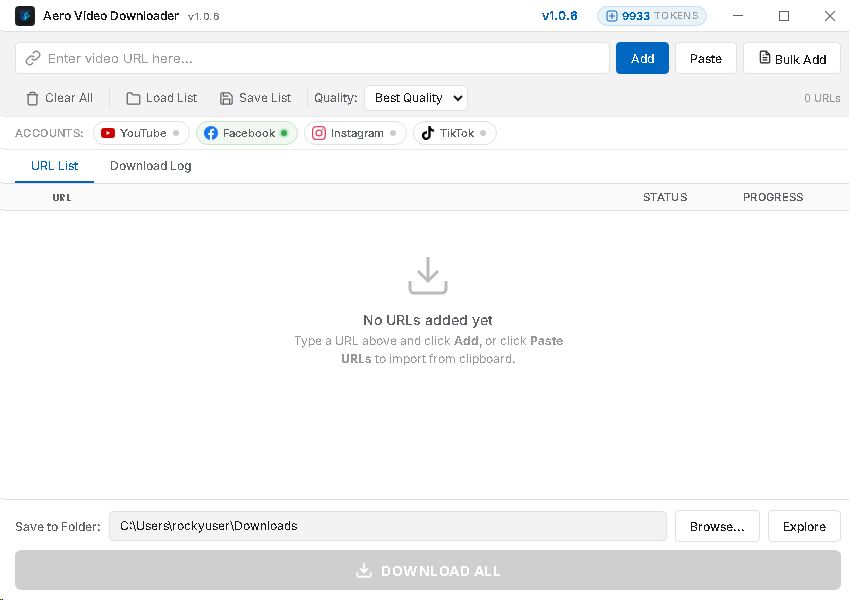This screenshot has width=849, height=600.
Task: Click the download tray icon in empty list
Action: click(428, 276)
